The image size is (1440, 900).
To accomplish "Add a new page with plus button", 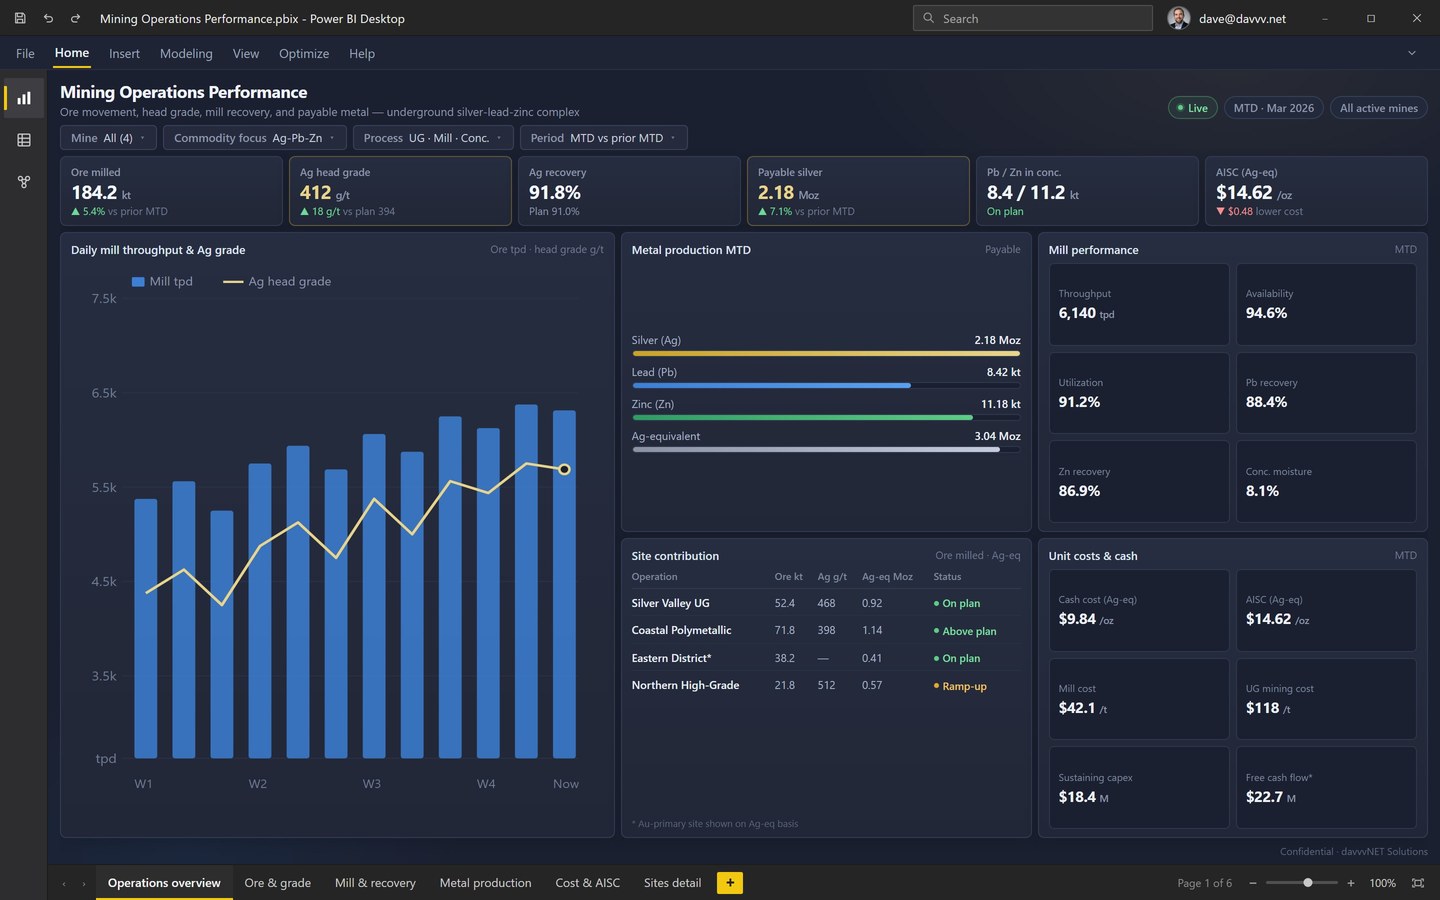I will pyautogui.click(x=730, y=882).
